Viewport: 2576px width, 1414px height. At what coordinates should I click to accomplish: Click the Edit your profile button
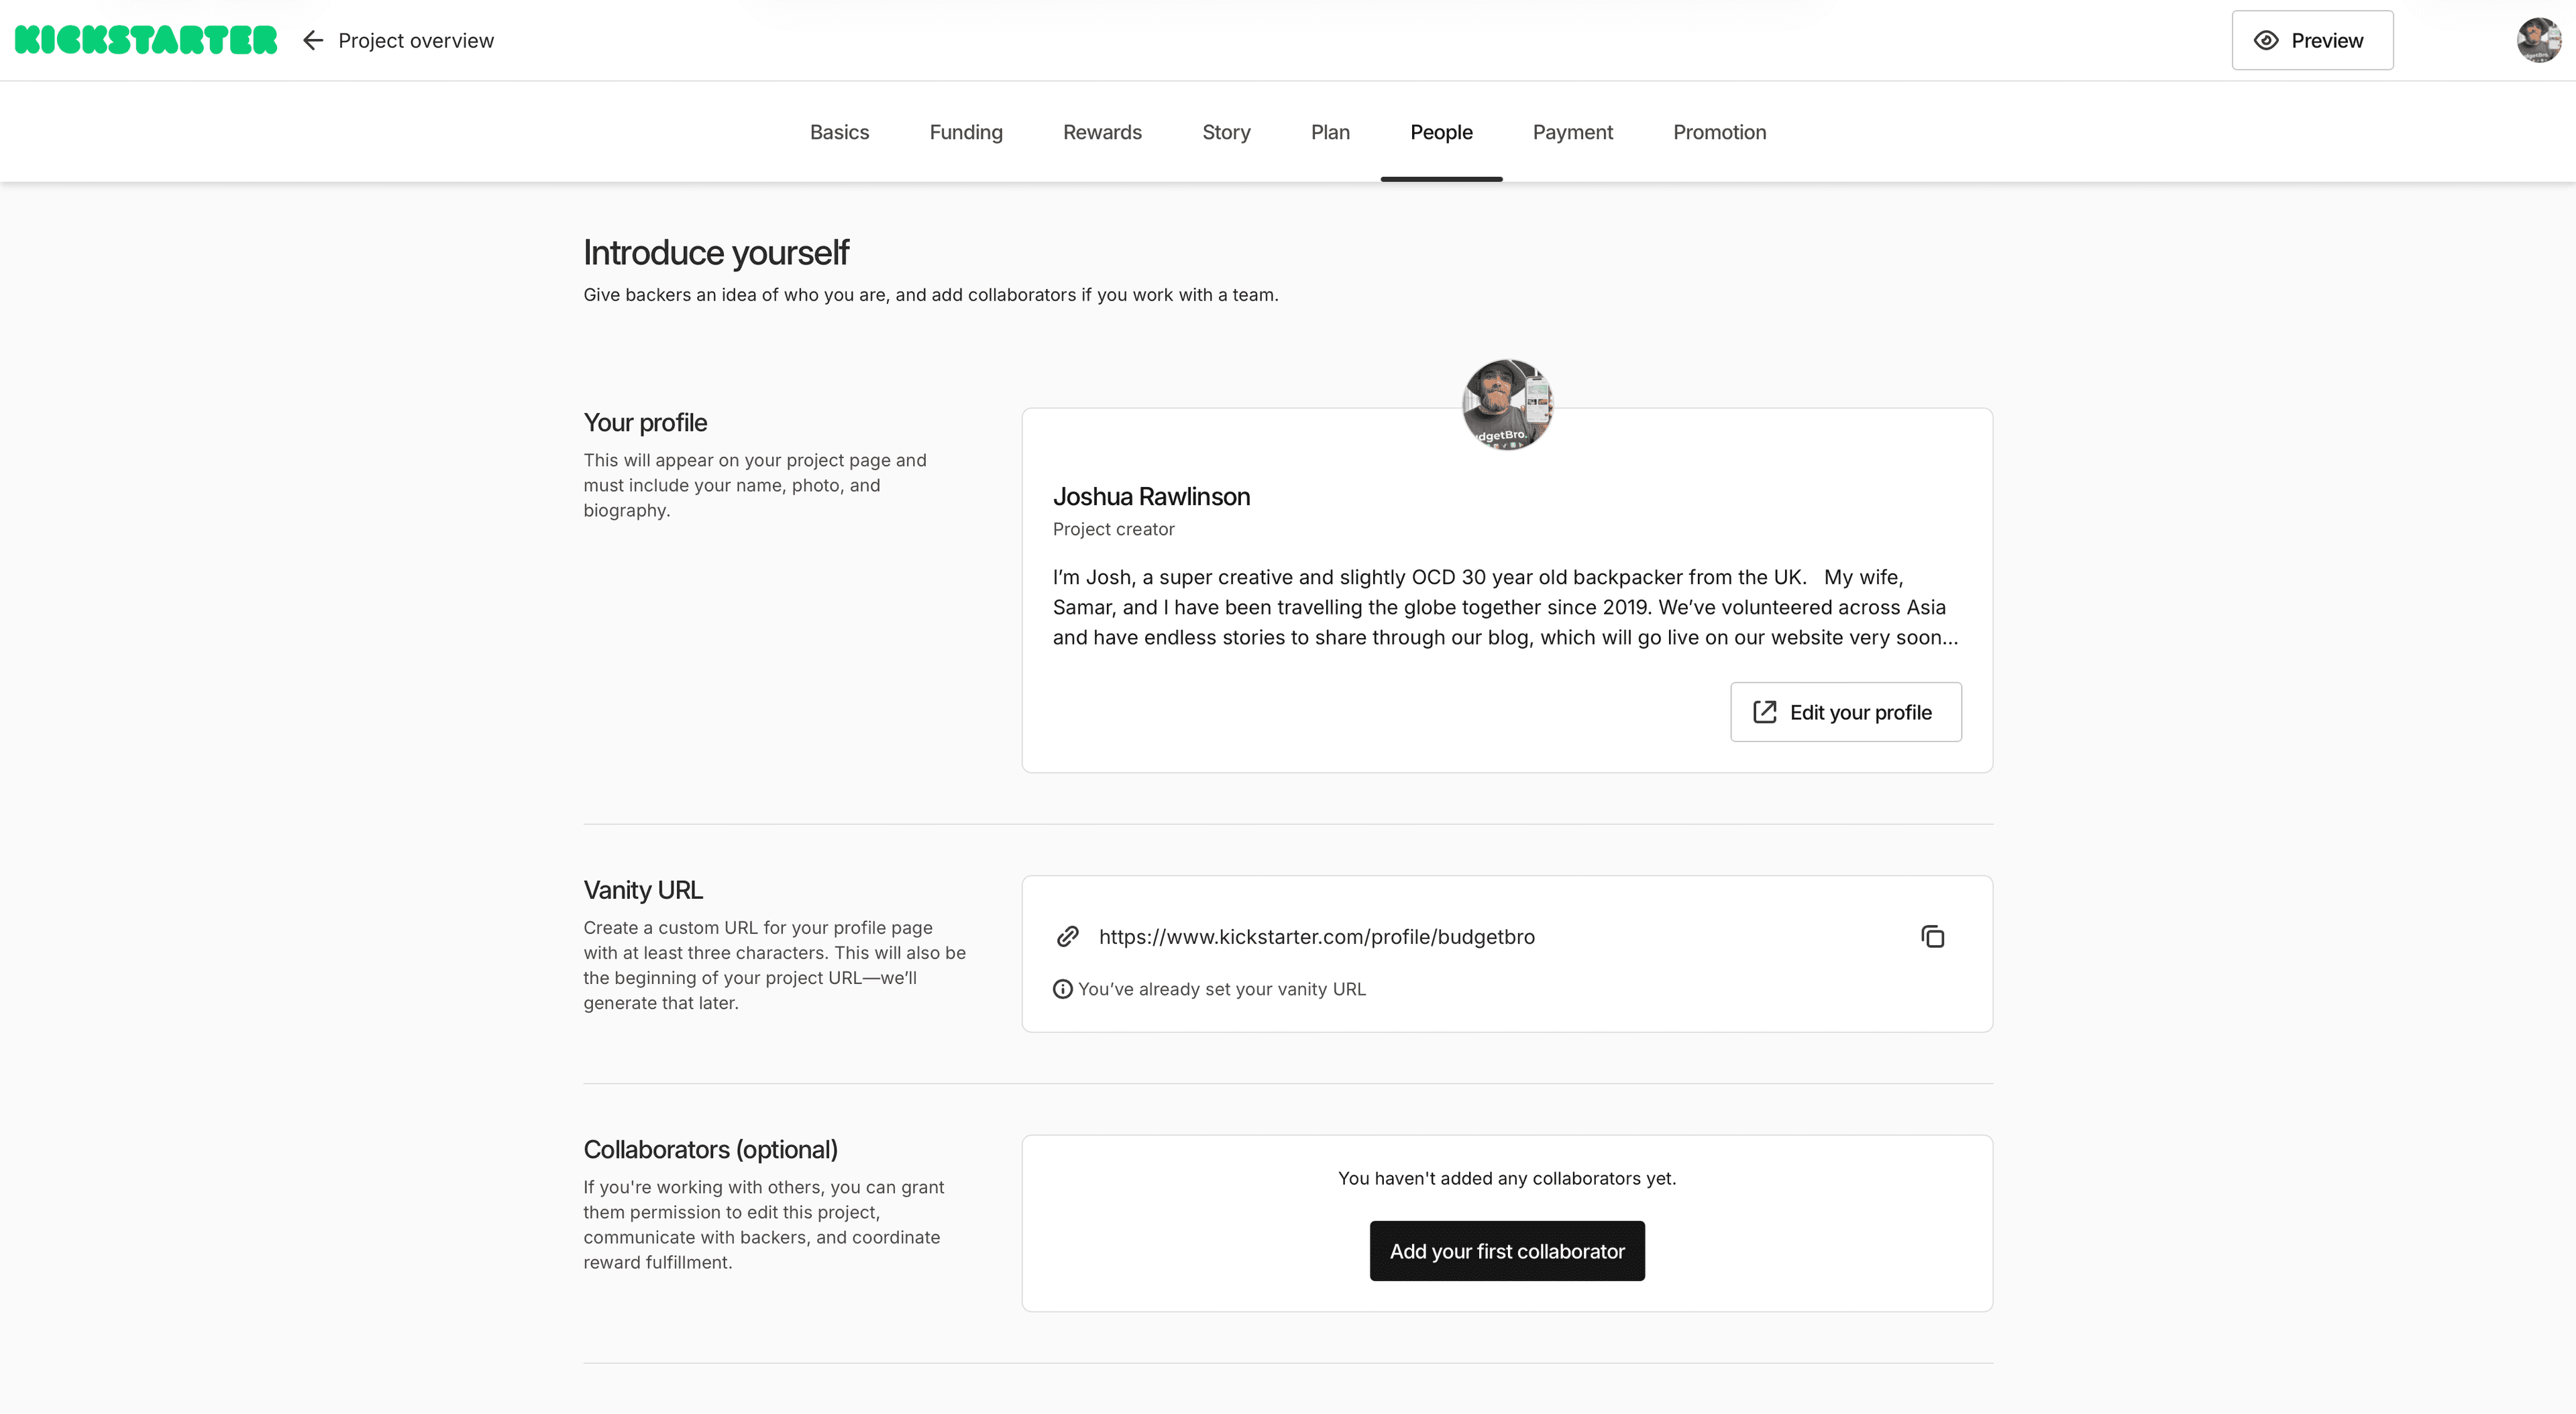coord(1845,712)
